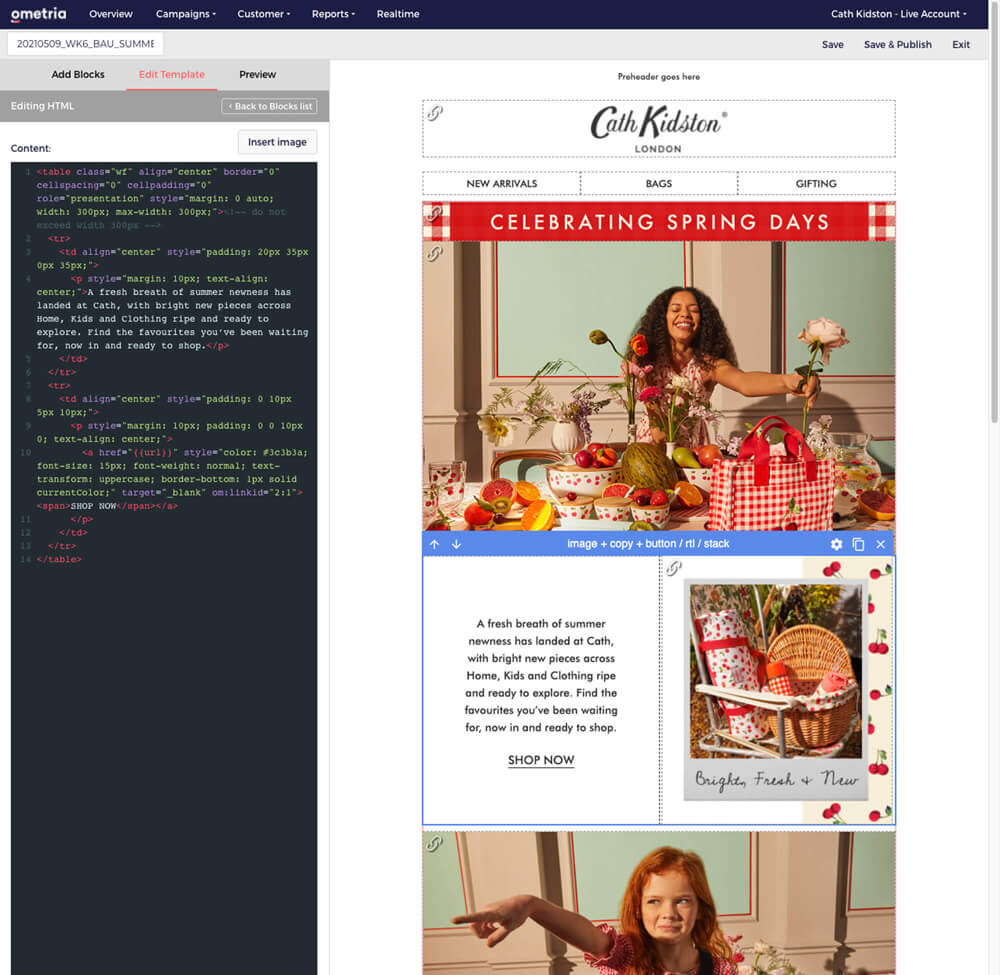Open the Overview page

click(110, 13)
